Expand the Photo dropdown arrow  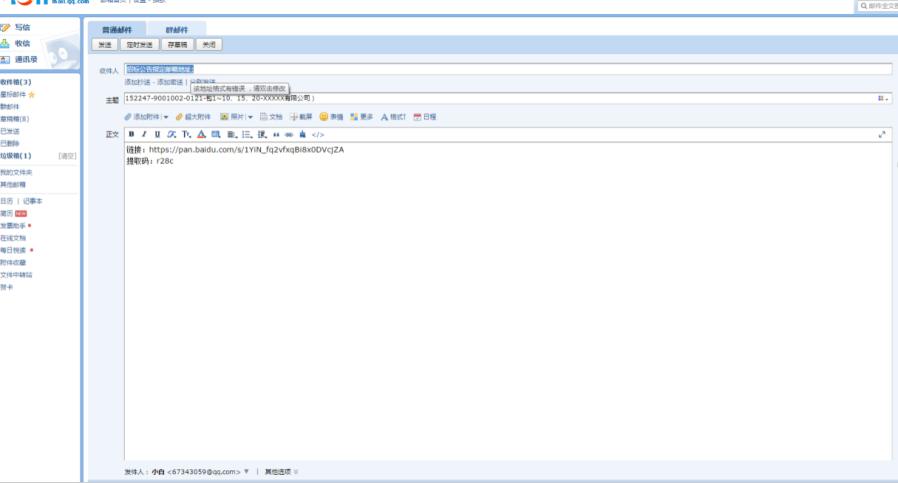tap(250, 117)
